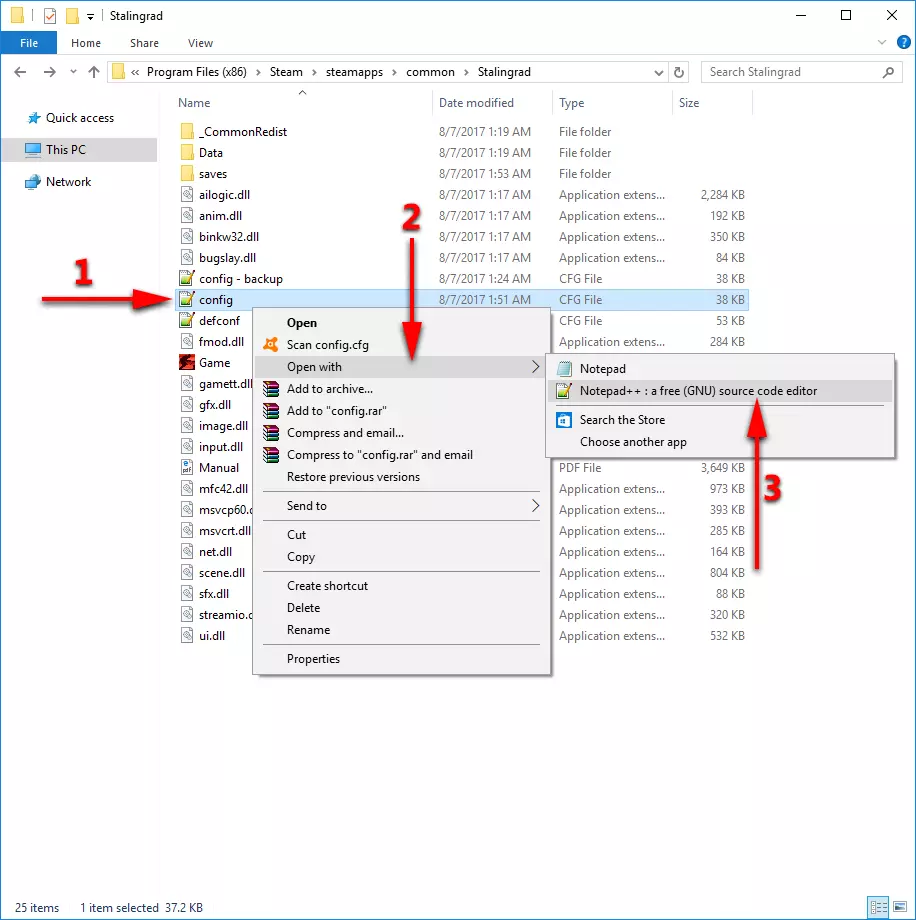Choose Add to archive... option

click(401, 389)
